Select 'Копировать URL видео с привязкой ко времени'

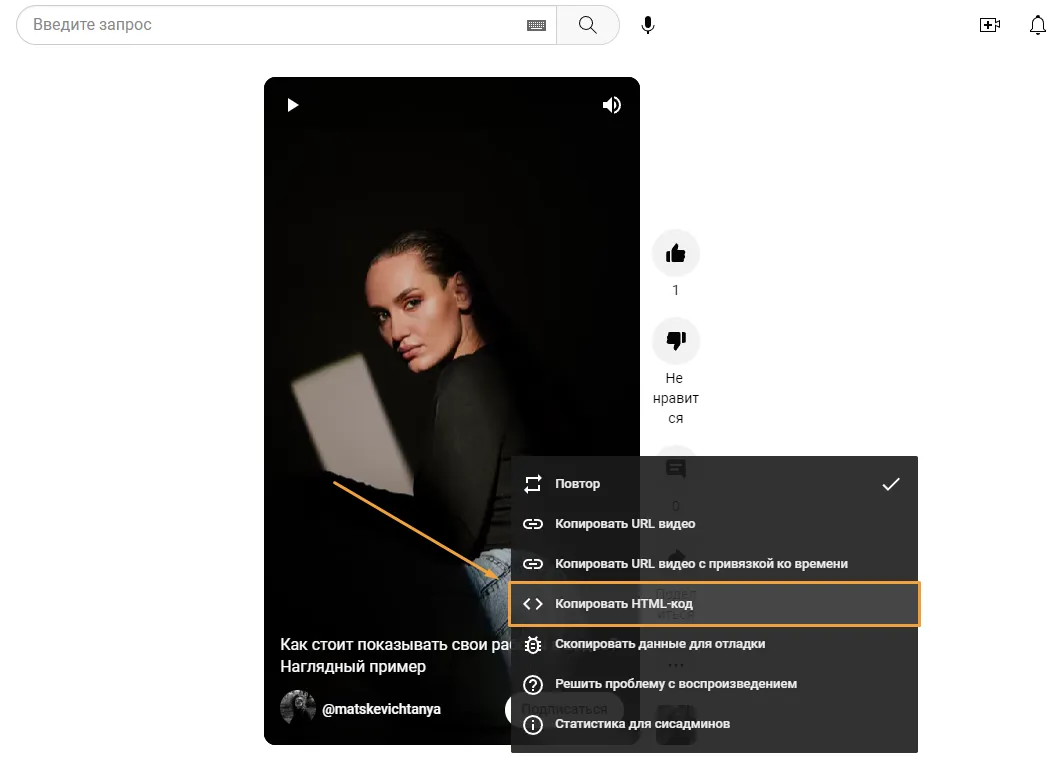click(714, 563)
